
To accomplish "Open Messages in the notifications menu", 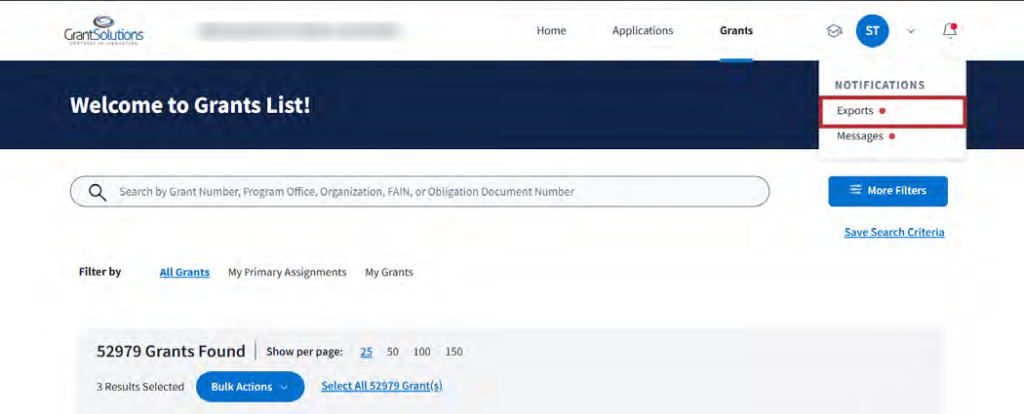I will [x=859, y=136].
